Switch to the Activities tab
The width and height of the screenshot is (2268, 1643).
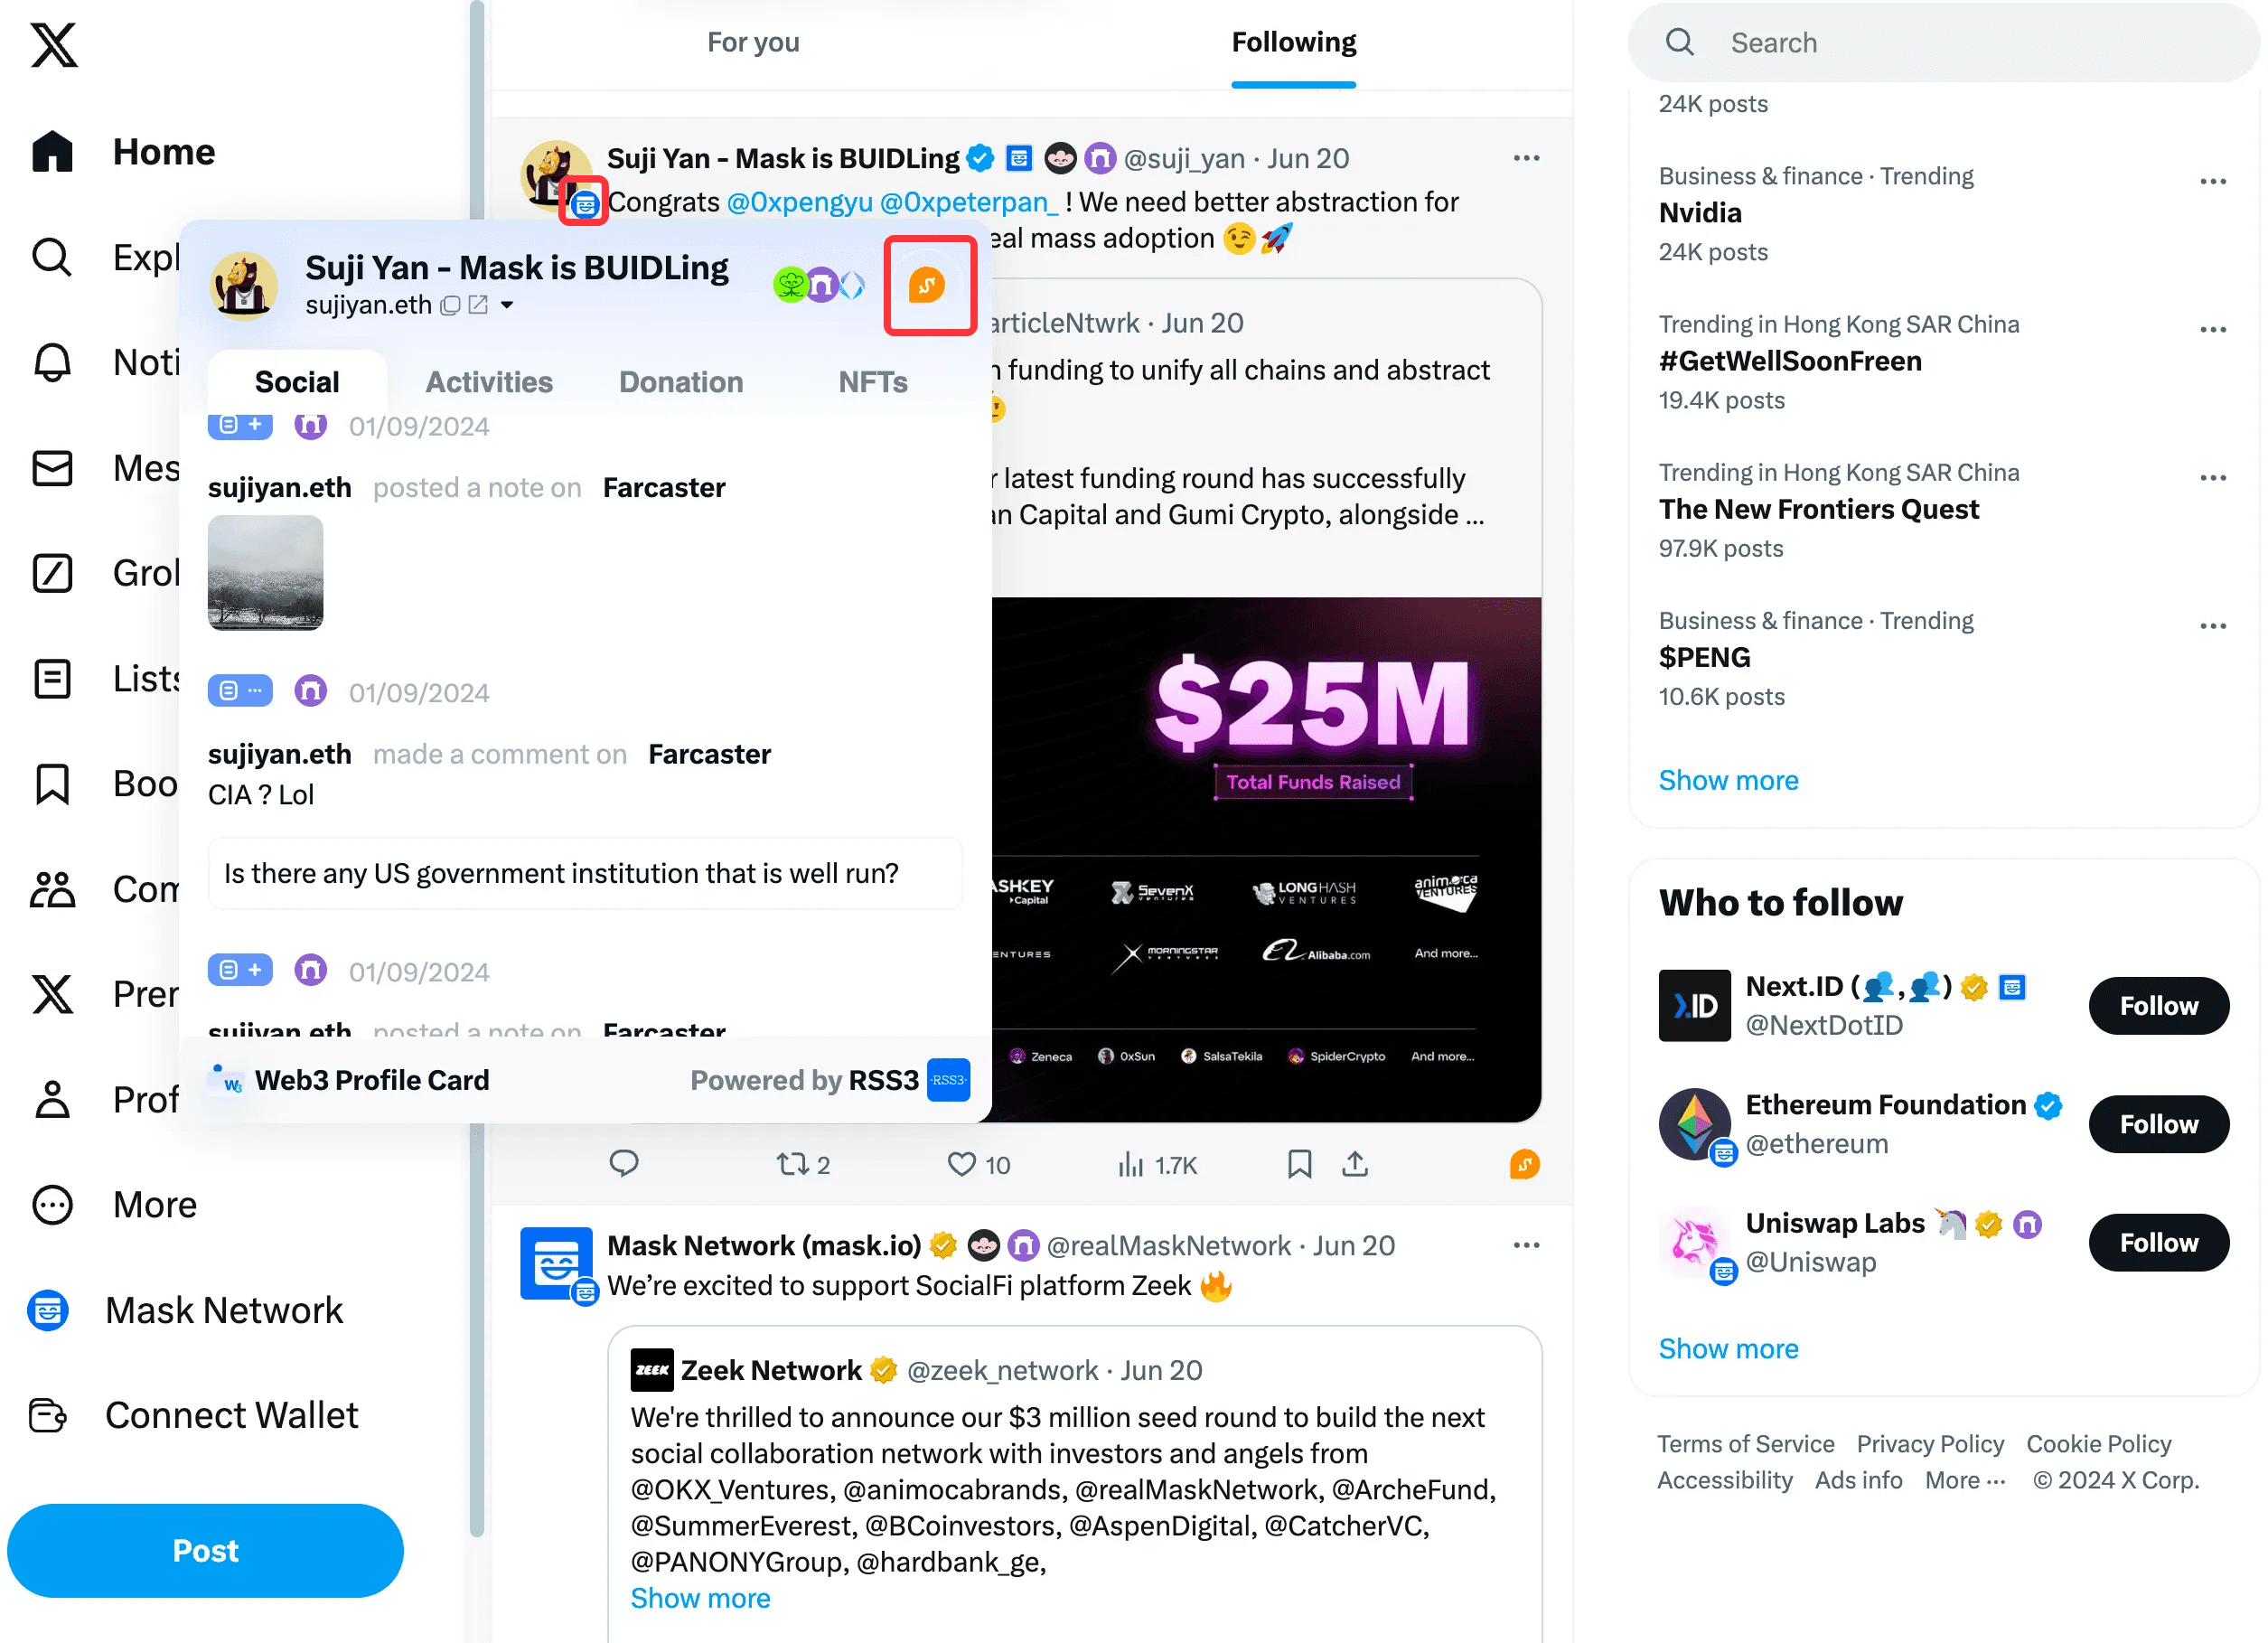490,382
